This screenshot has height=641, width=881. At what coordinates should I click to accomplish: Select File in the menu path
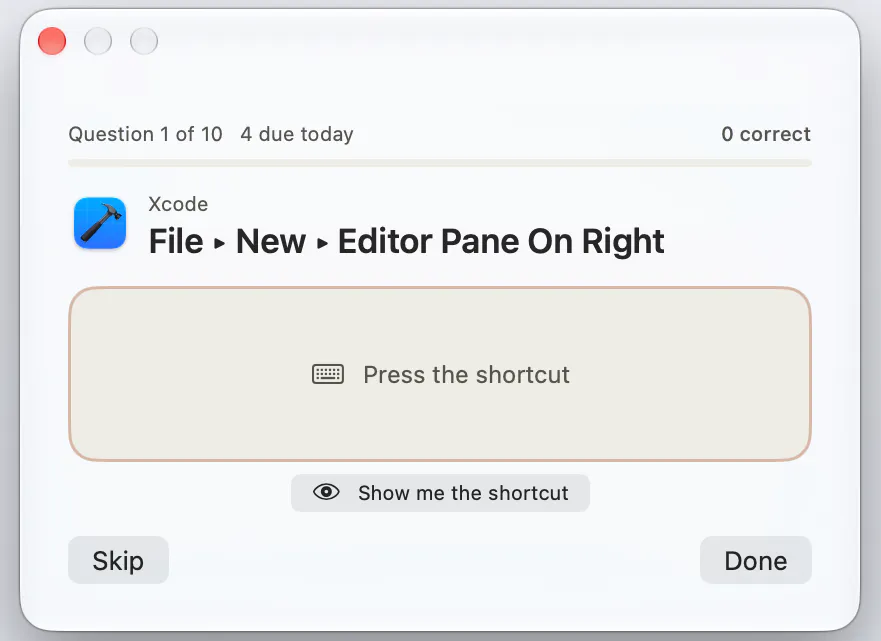(x=176, y=242)
